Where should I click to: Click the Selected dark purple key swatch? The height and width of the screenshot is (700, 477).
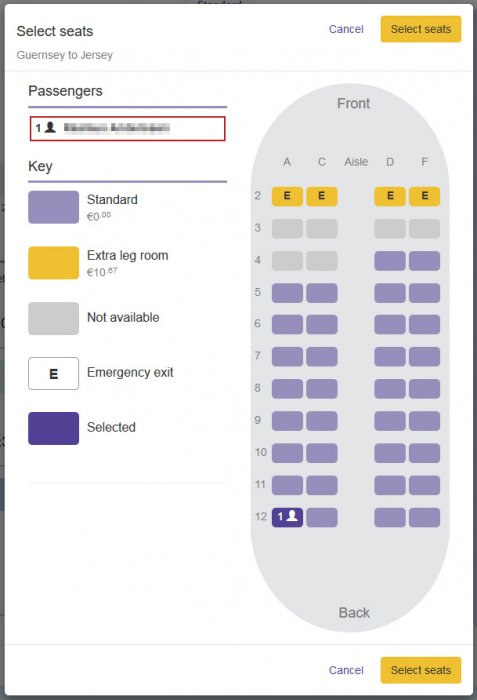tap(54, 429)
